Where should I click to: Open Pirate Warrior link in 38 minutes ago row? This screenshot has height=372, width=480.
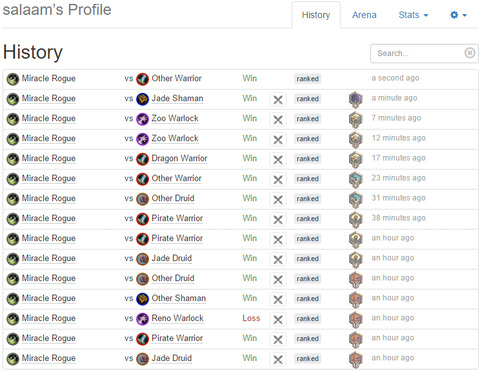(x=177, y=218)
